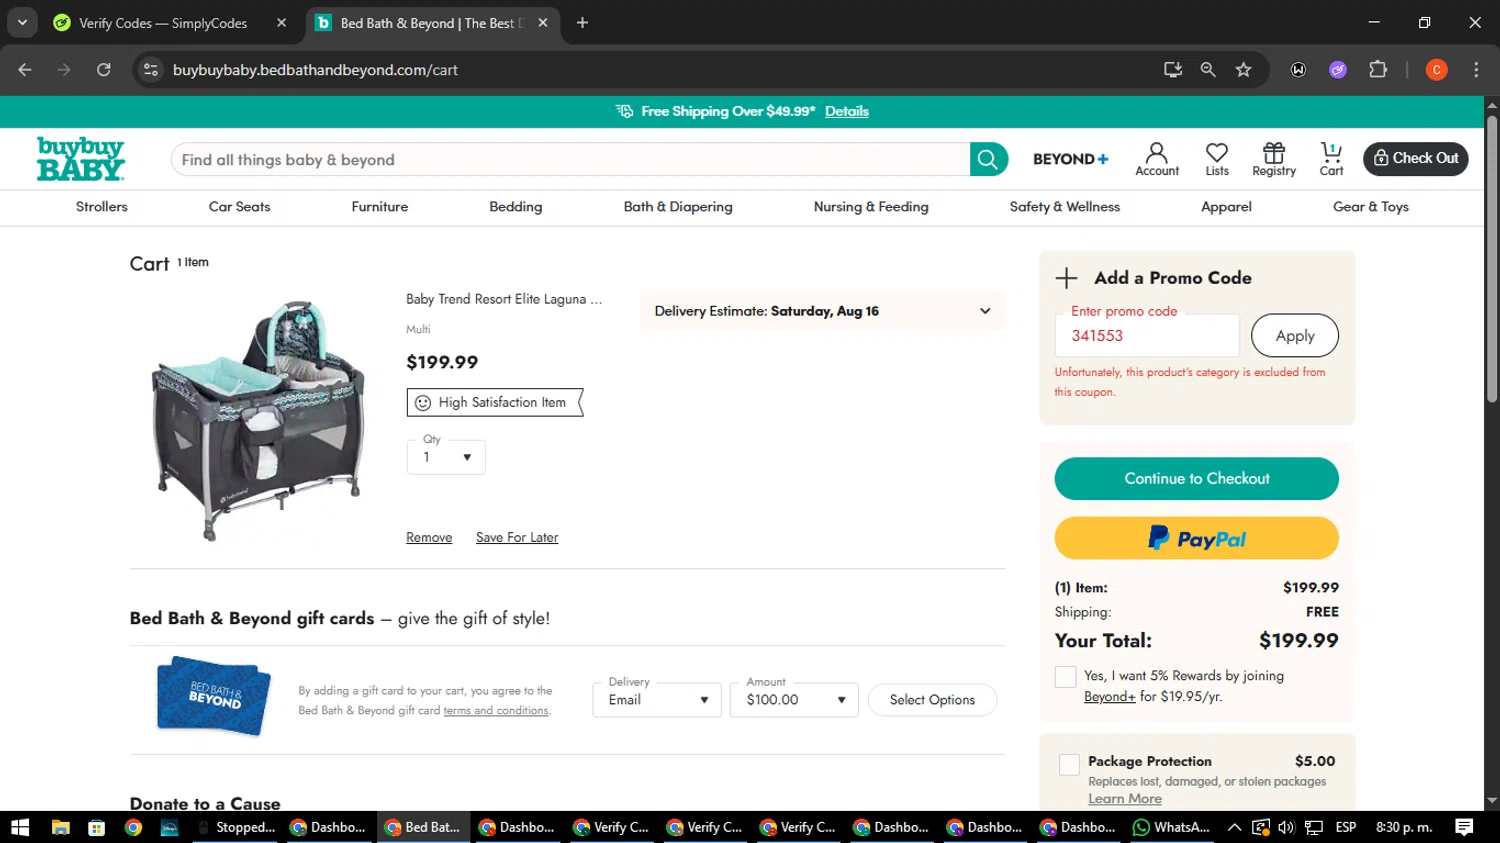The image size is (1500, 843).
Task: Click the Check Out button in header
Action: pyautogui.click(x=1416, y=158)
